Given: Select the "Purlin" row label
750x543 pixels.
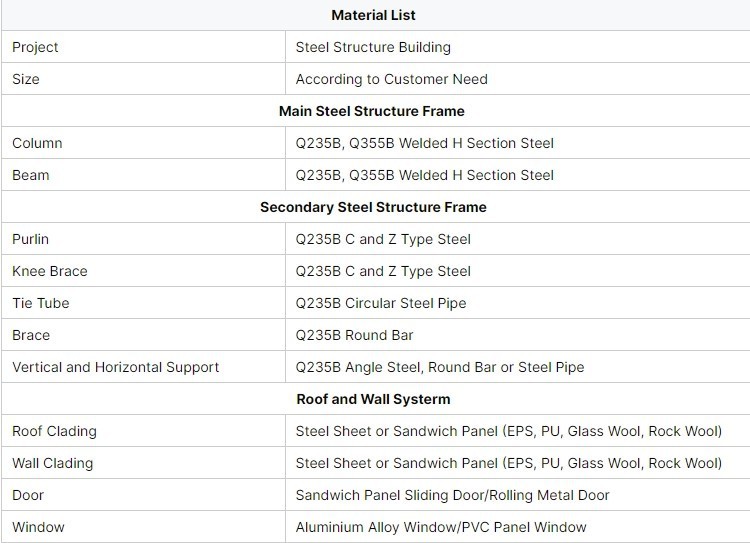Looking at the screenshot, I should click(x=31, y=239).
